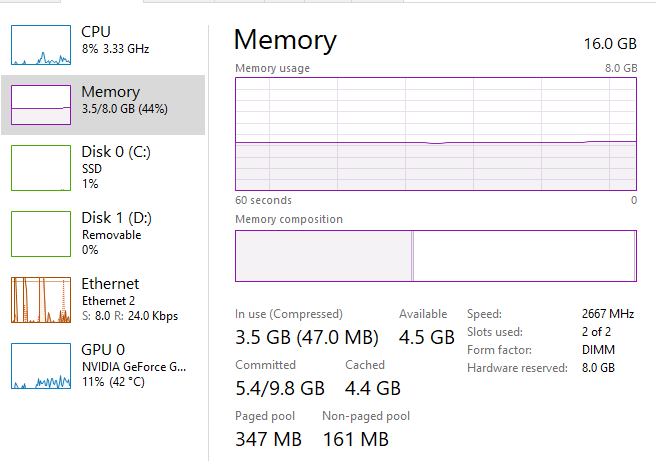Image resolution: width=656 pixels, height=461 pixels.
Task: Click the Hardware reserved 8.0 GB value
Action: pyautogui.click(x=598, y=368)
